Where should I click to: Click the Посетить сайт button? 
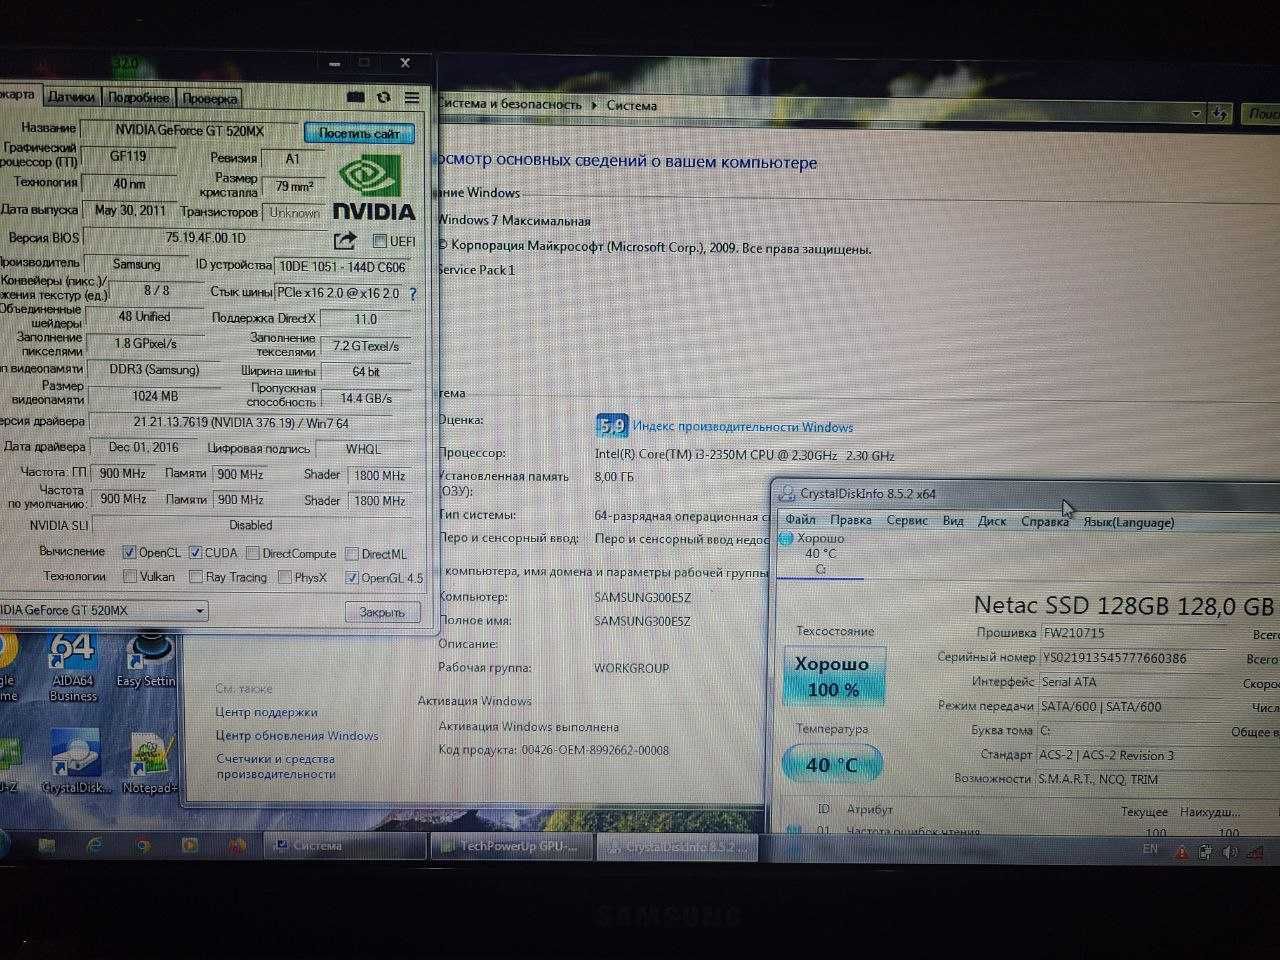(x=359, y=133)
